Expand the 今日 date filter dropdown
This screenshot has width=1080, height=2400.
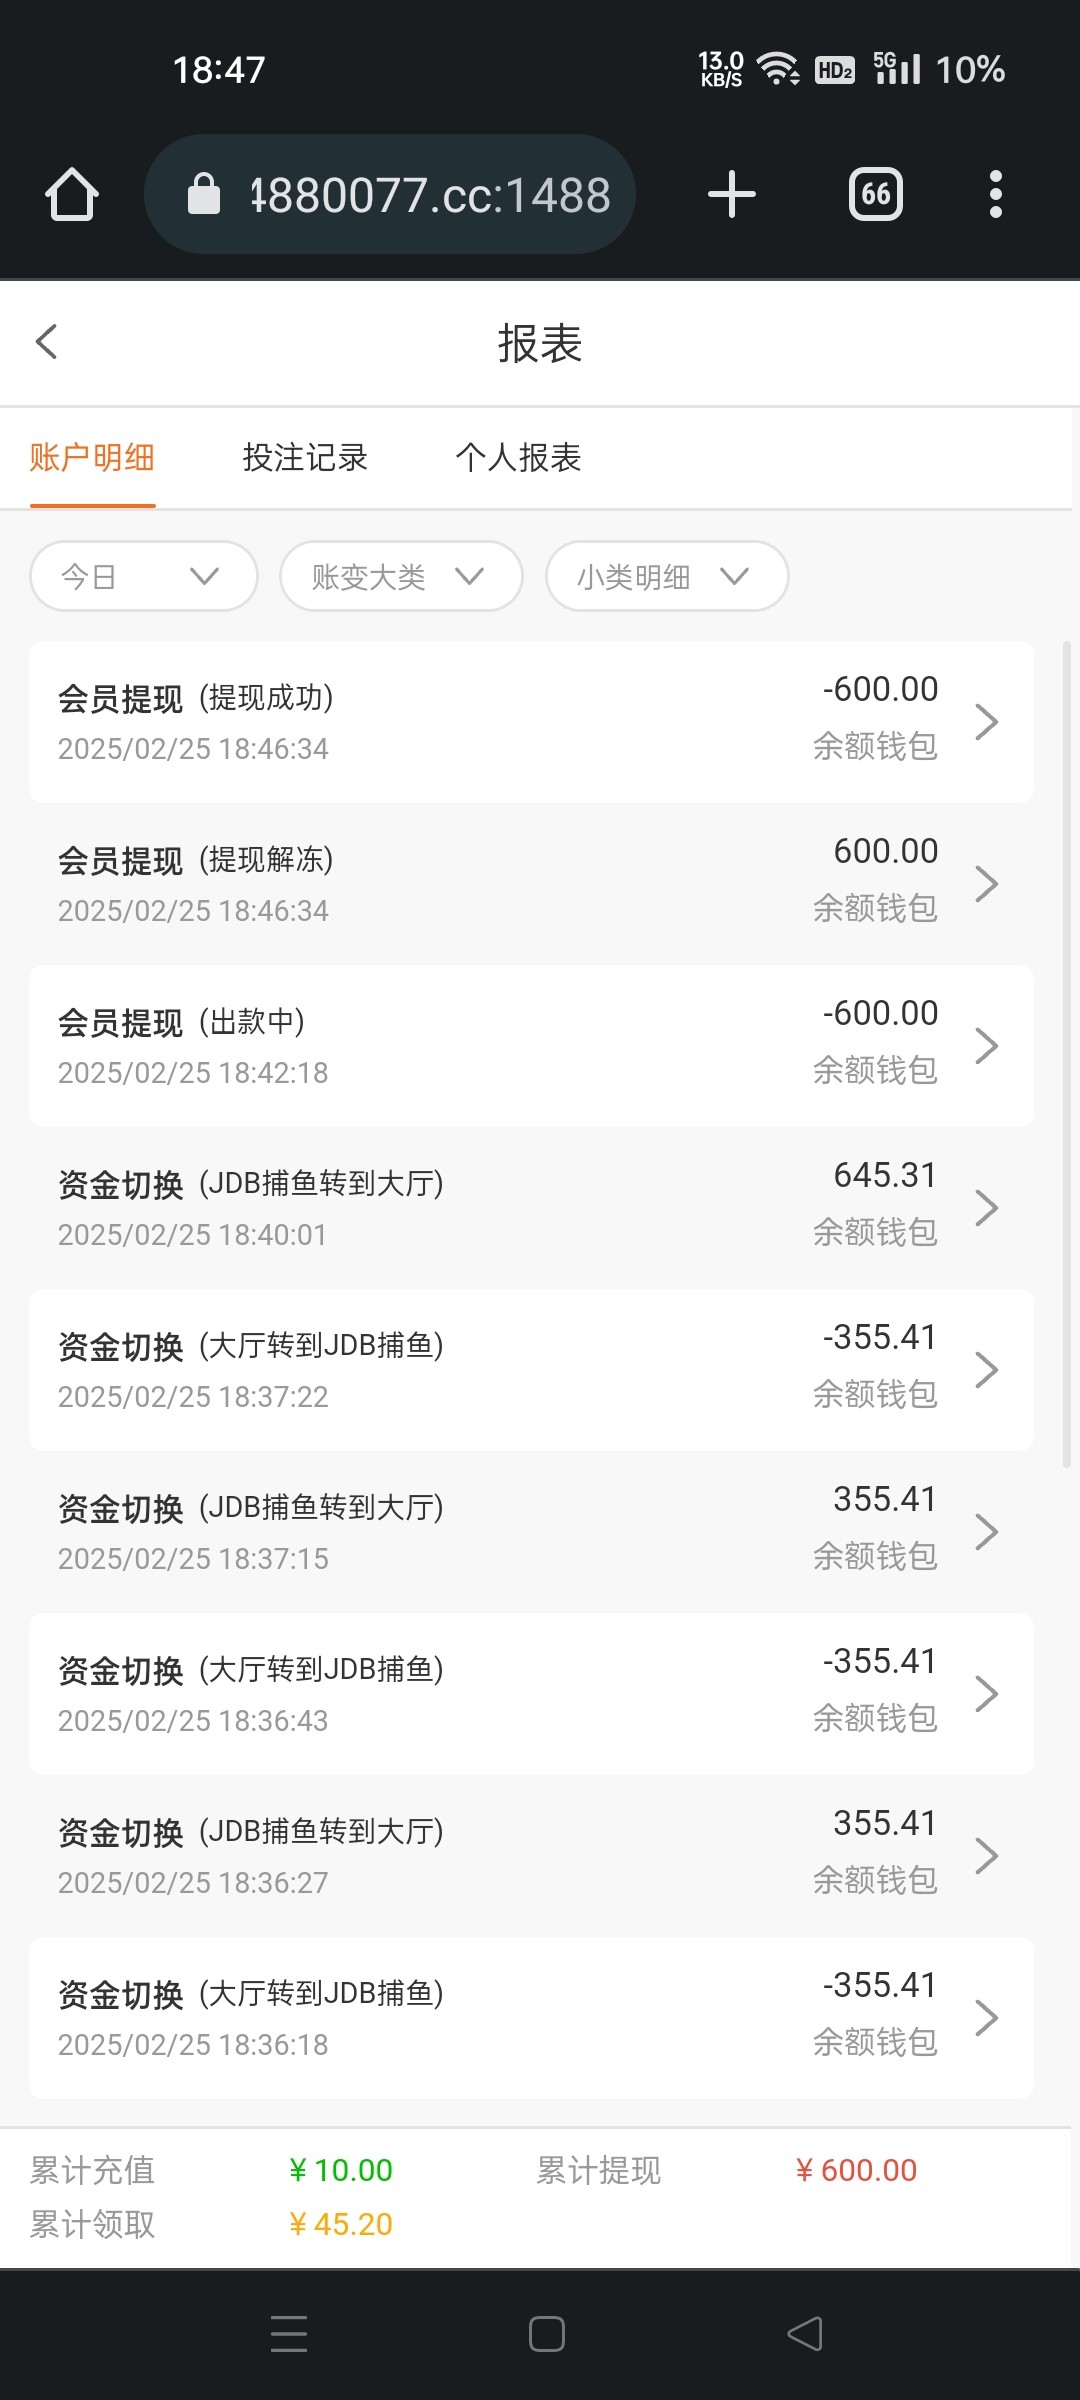click(x=143, y=576)
